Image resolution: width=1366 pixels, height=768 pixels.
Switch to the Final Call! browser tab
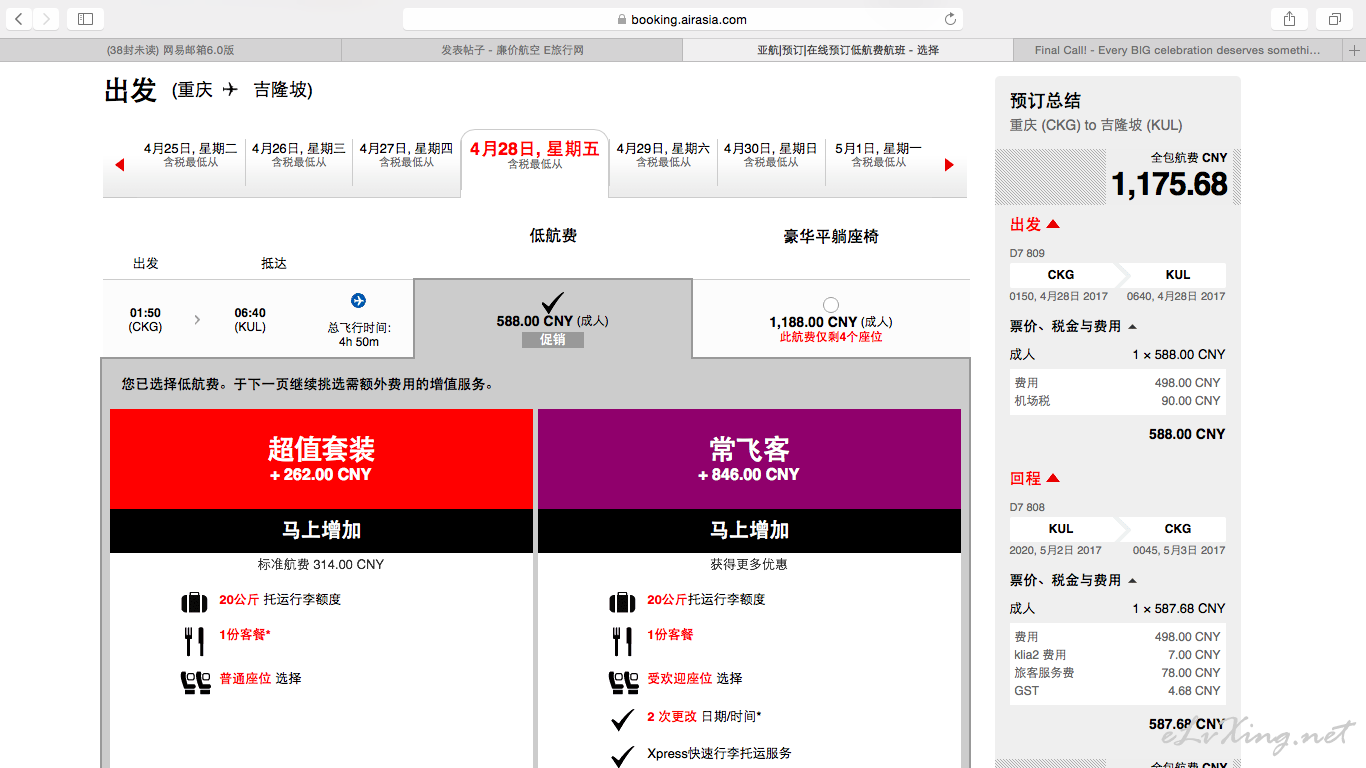pyautogui.click(x=1177, y=50)
